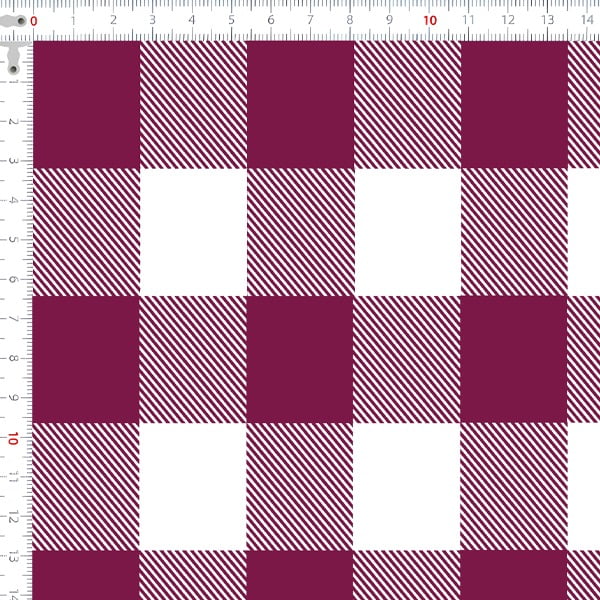The height and width of the screenshot is (600, 600).
Task: Click the number 4 on the top ruler
Action: click(192, 20)
